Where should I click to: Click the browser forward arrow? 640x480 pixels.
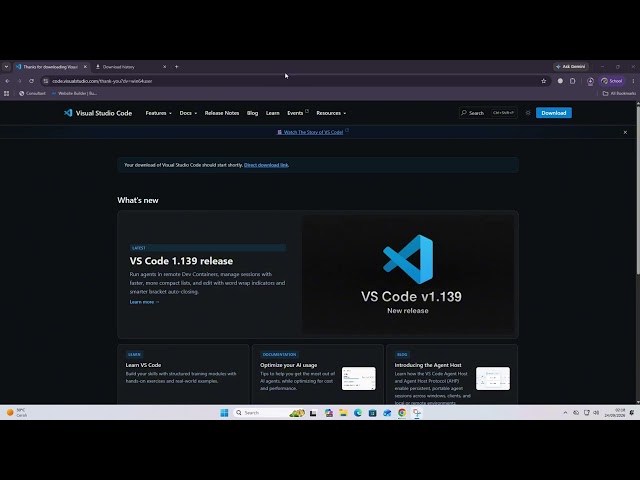[x=19, y=81]
